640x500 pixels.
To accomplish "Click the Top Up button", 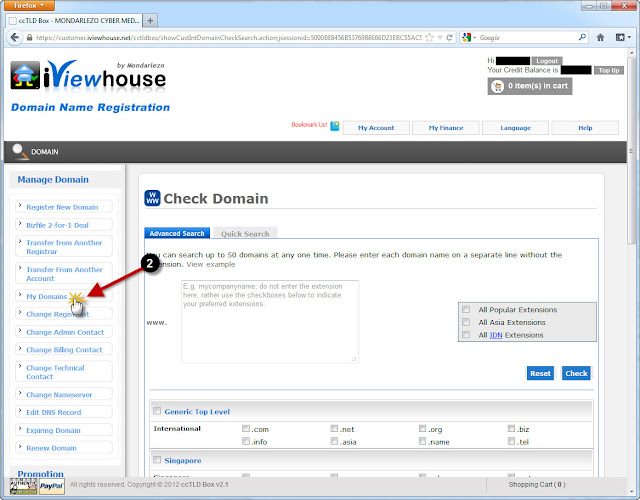I will click(x=609, y=70).
